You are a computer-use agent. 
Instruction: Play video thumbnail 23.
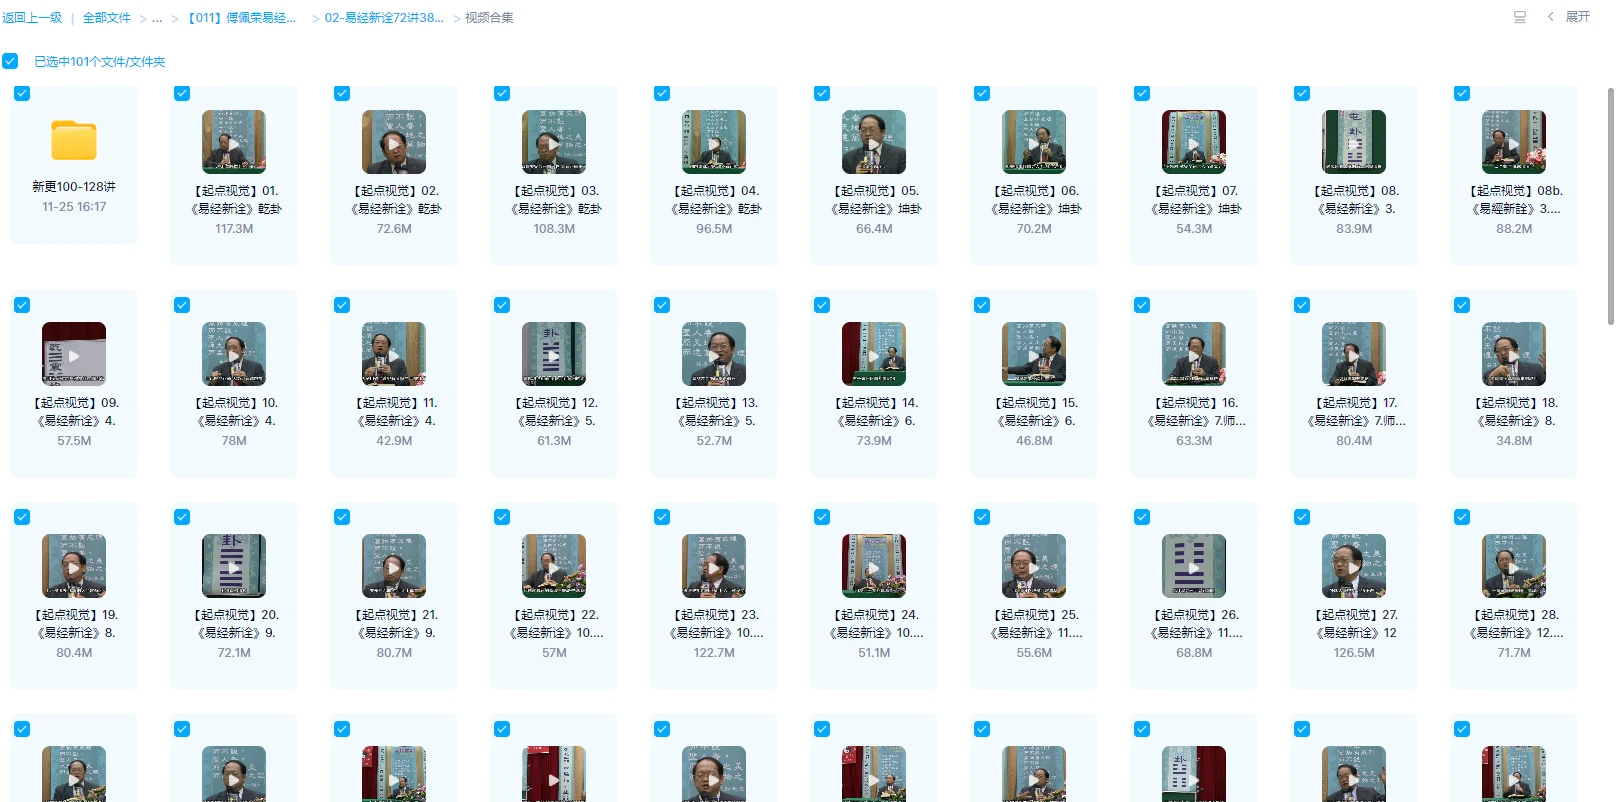coord(714,566)
